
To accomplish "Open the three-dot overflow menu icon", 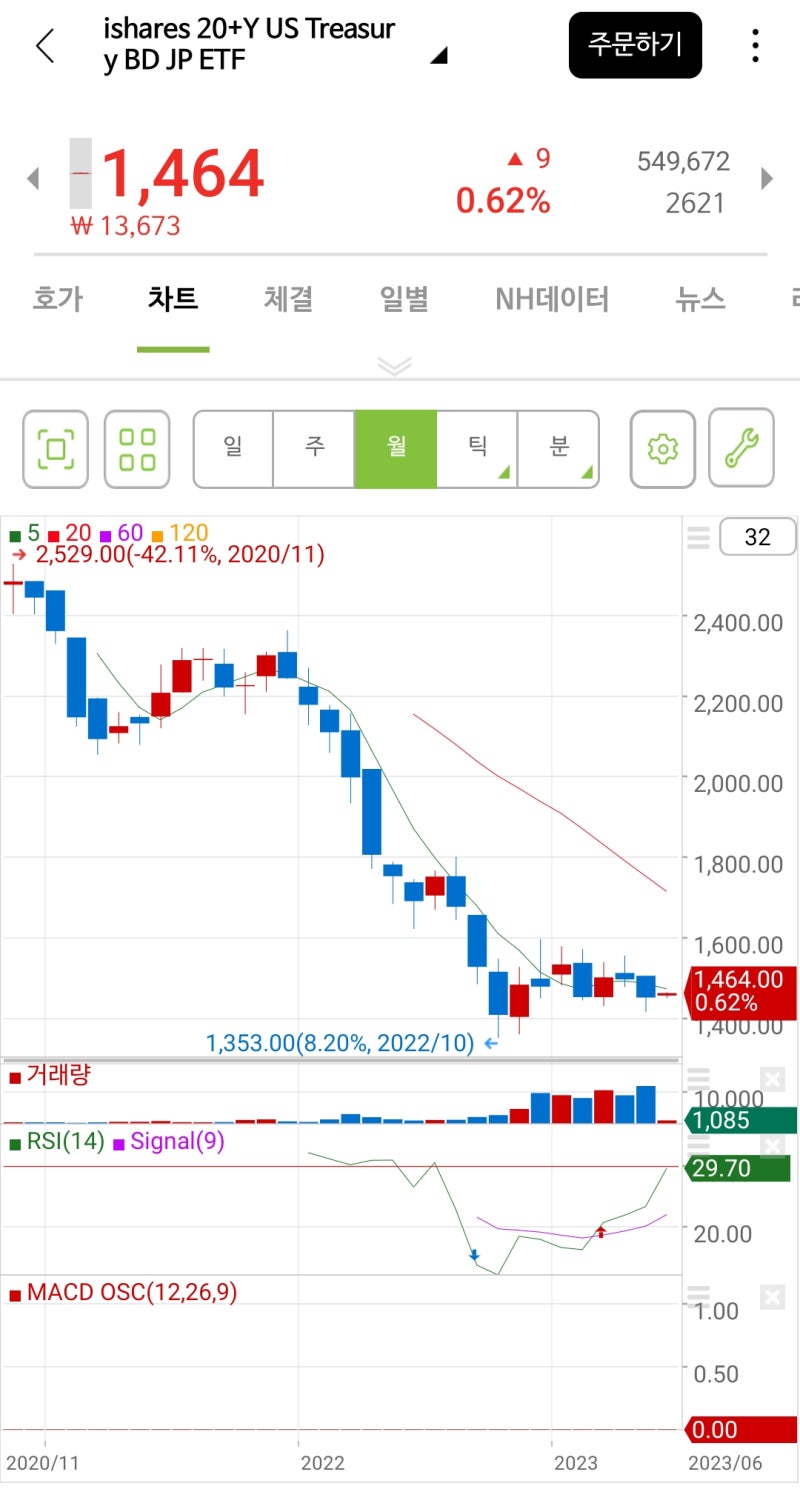I will click(x=755, y=46).
